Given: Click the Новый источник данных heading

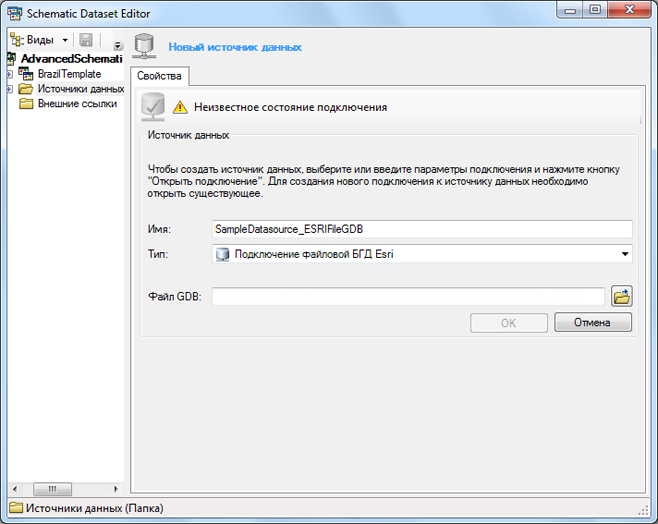Looking at the screenshot, I should (x=235, y=47).
